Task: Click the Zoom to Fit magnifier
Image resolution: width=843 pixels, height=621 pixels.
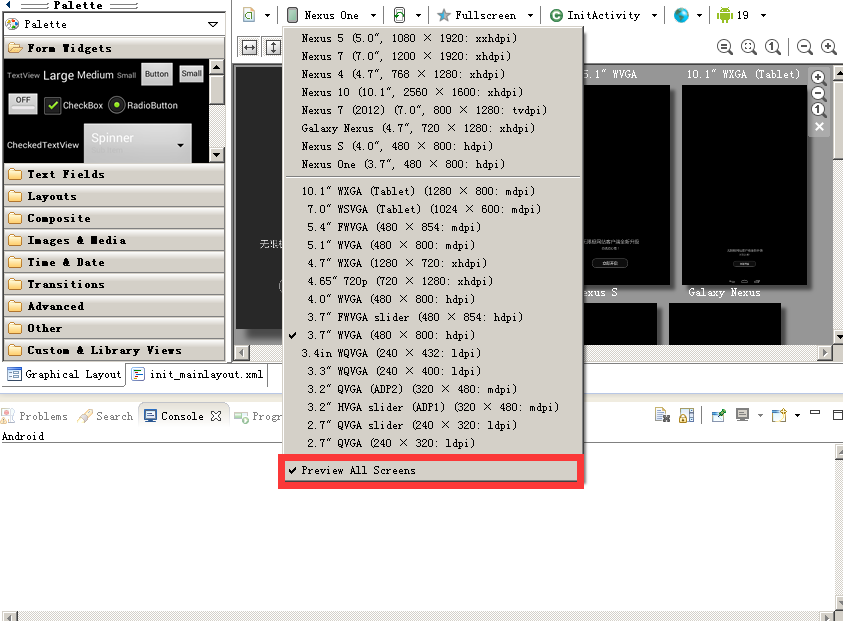Action: [748, 47]
